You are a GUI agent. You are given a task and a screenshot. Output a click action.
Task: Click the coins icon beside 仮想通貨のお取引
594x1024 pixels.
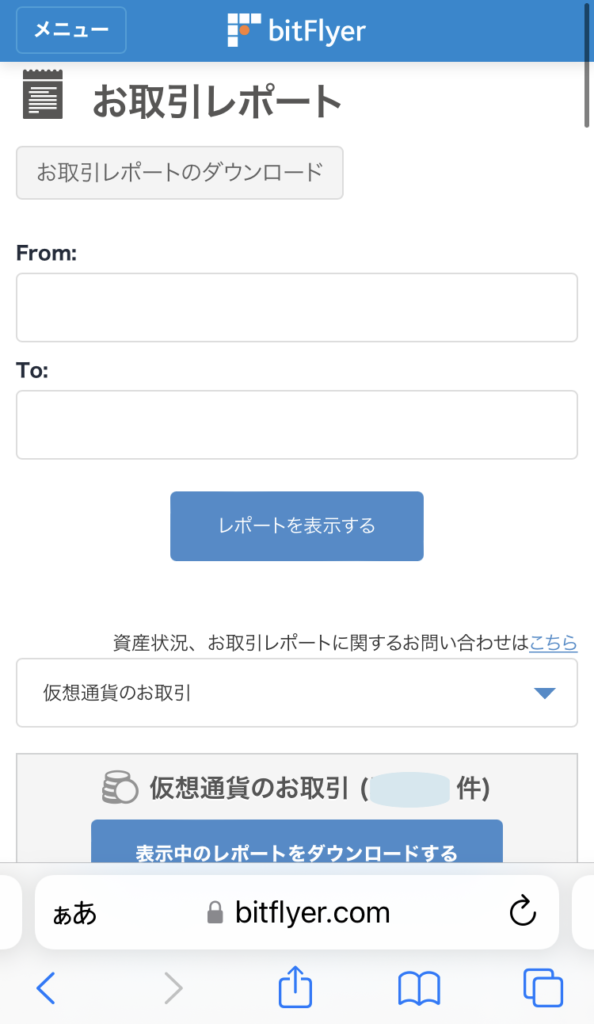[x=120, y=787]
